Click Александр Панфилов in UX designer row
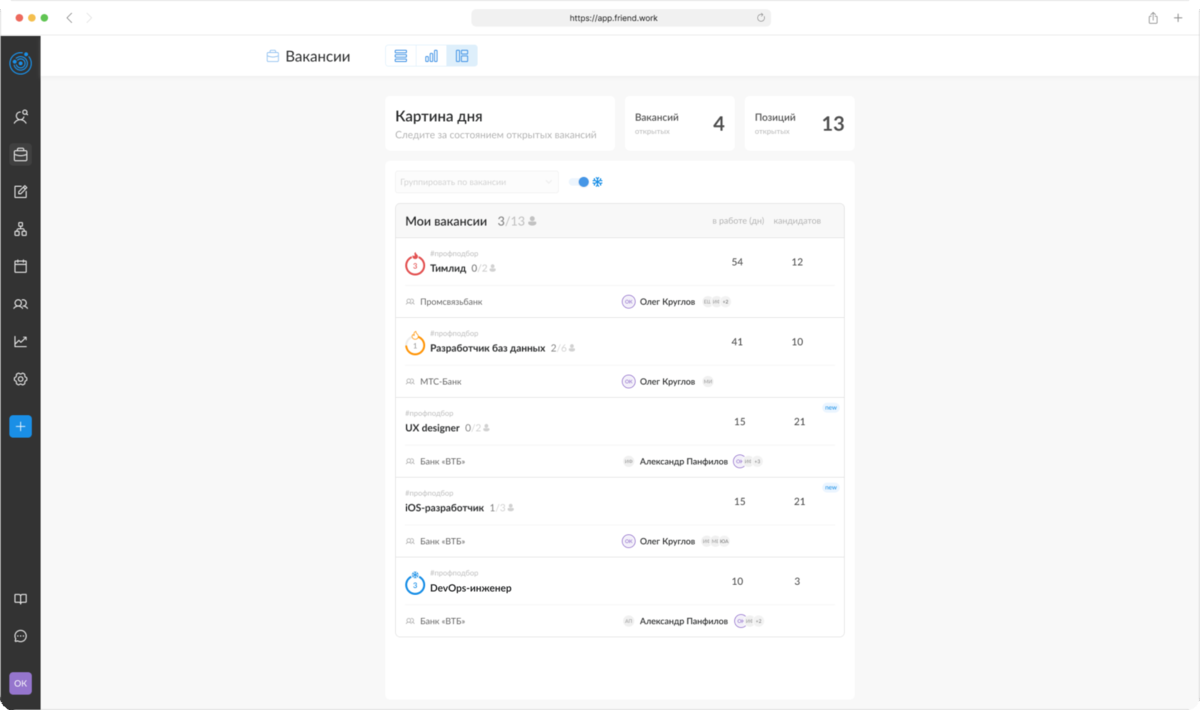 [684, 461]
